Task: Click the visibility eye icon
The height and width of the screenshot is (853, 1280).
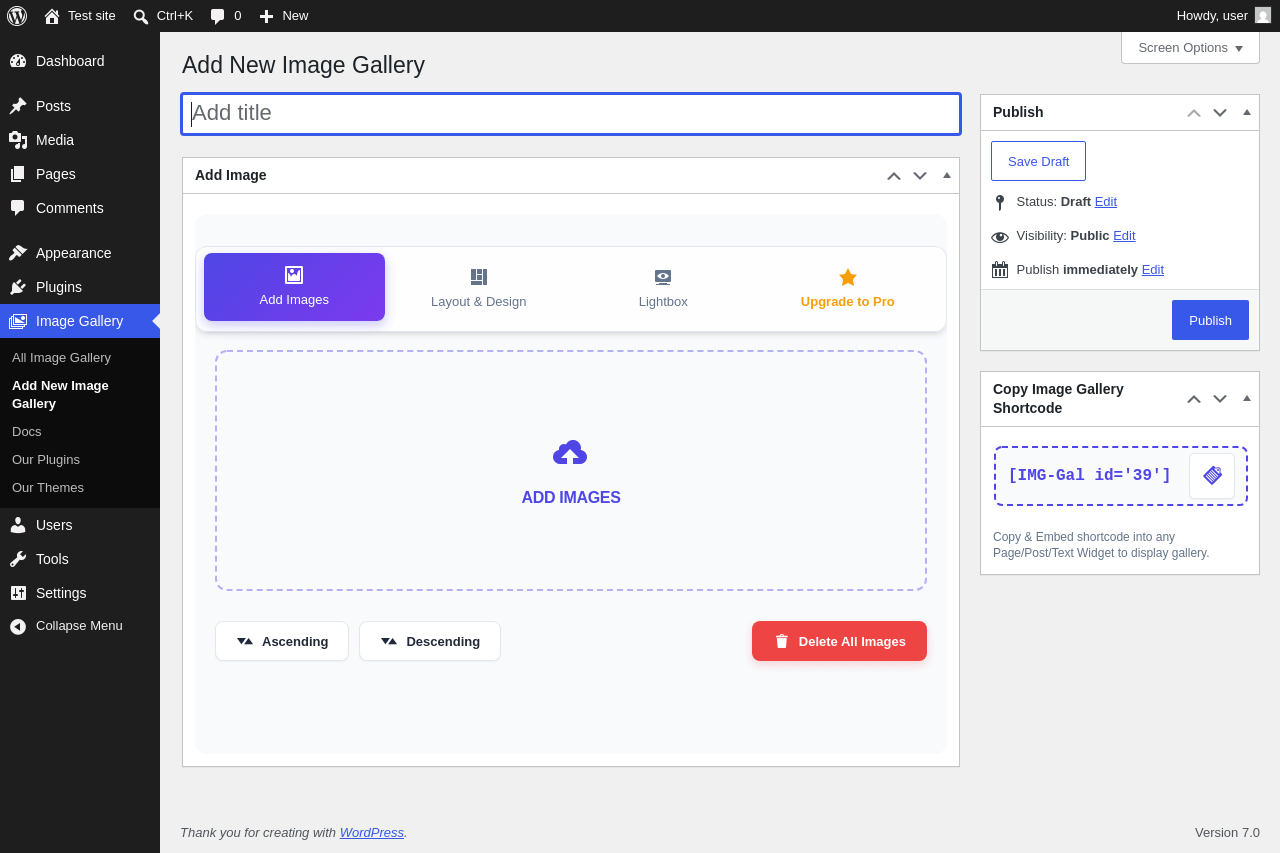Action: (x=1000, y=237)
